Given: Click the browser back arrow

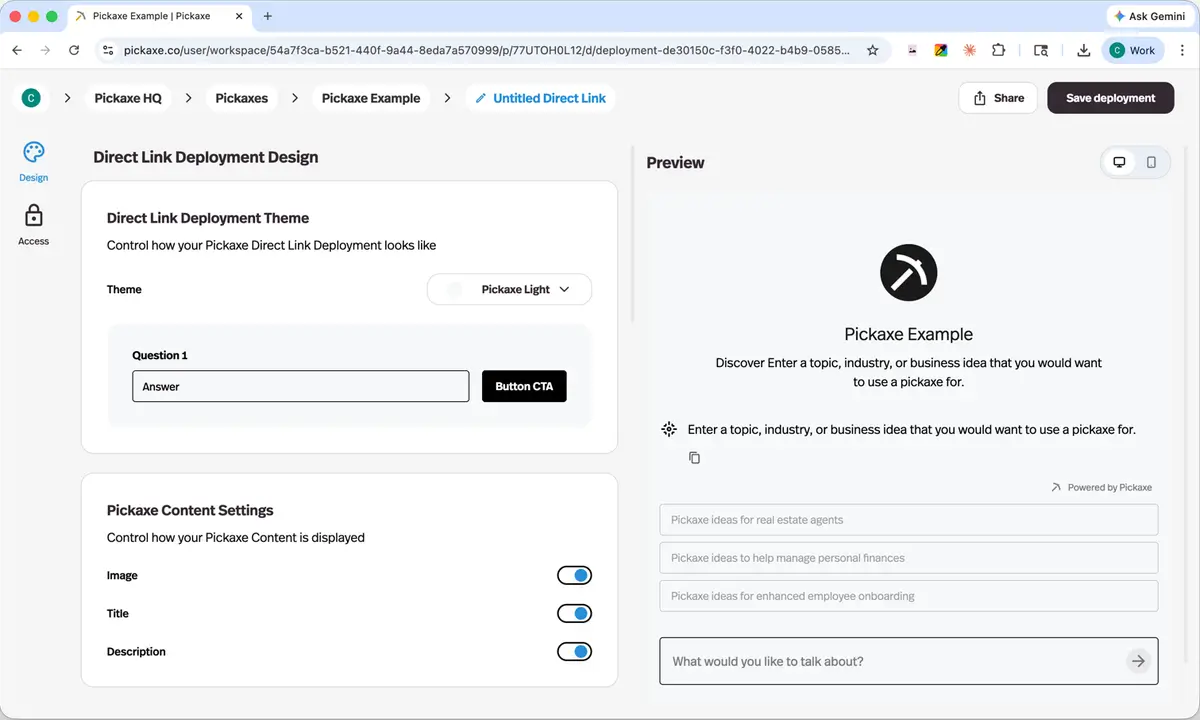Looking at the screenshot, I should coord(17,50).
